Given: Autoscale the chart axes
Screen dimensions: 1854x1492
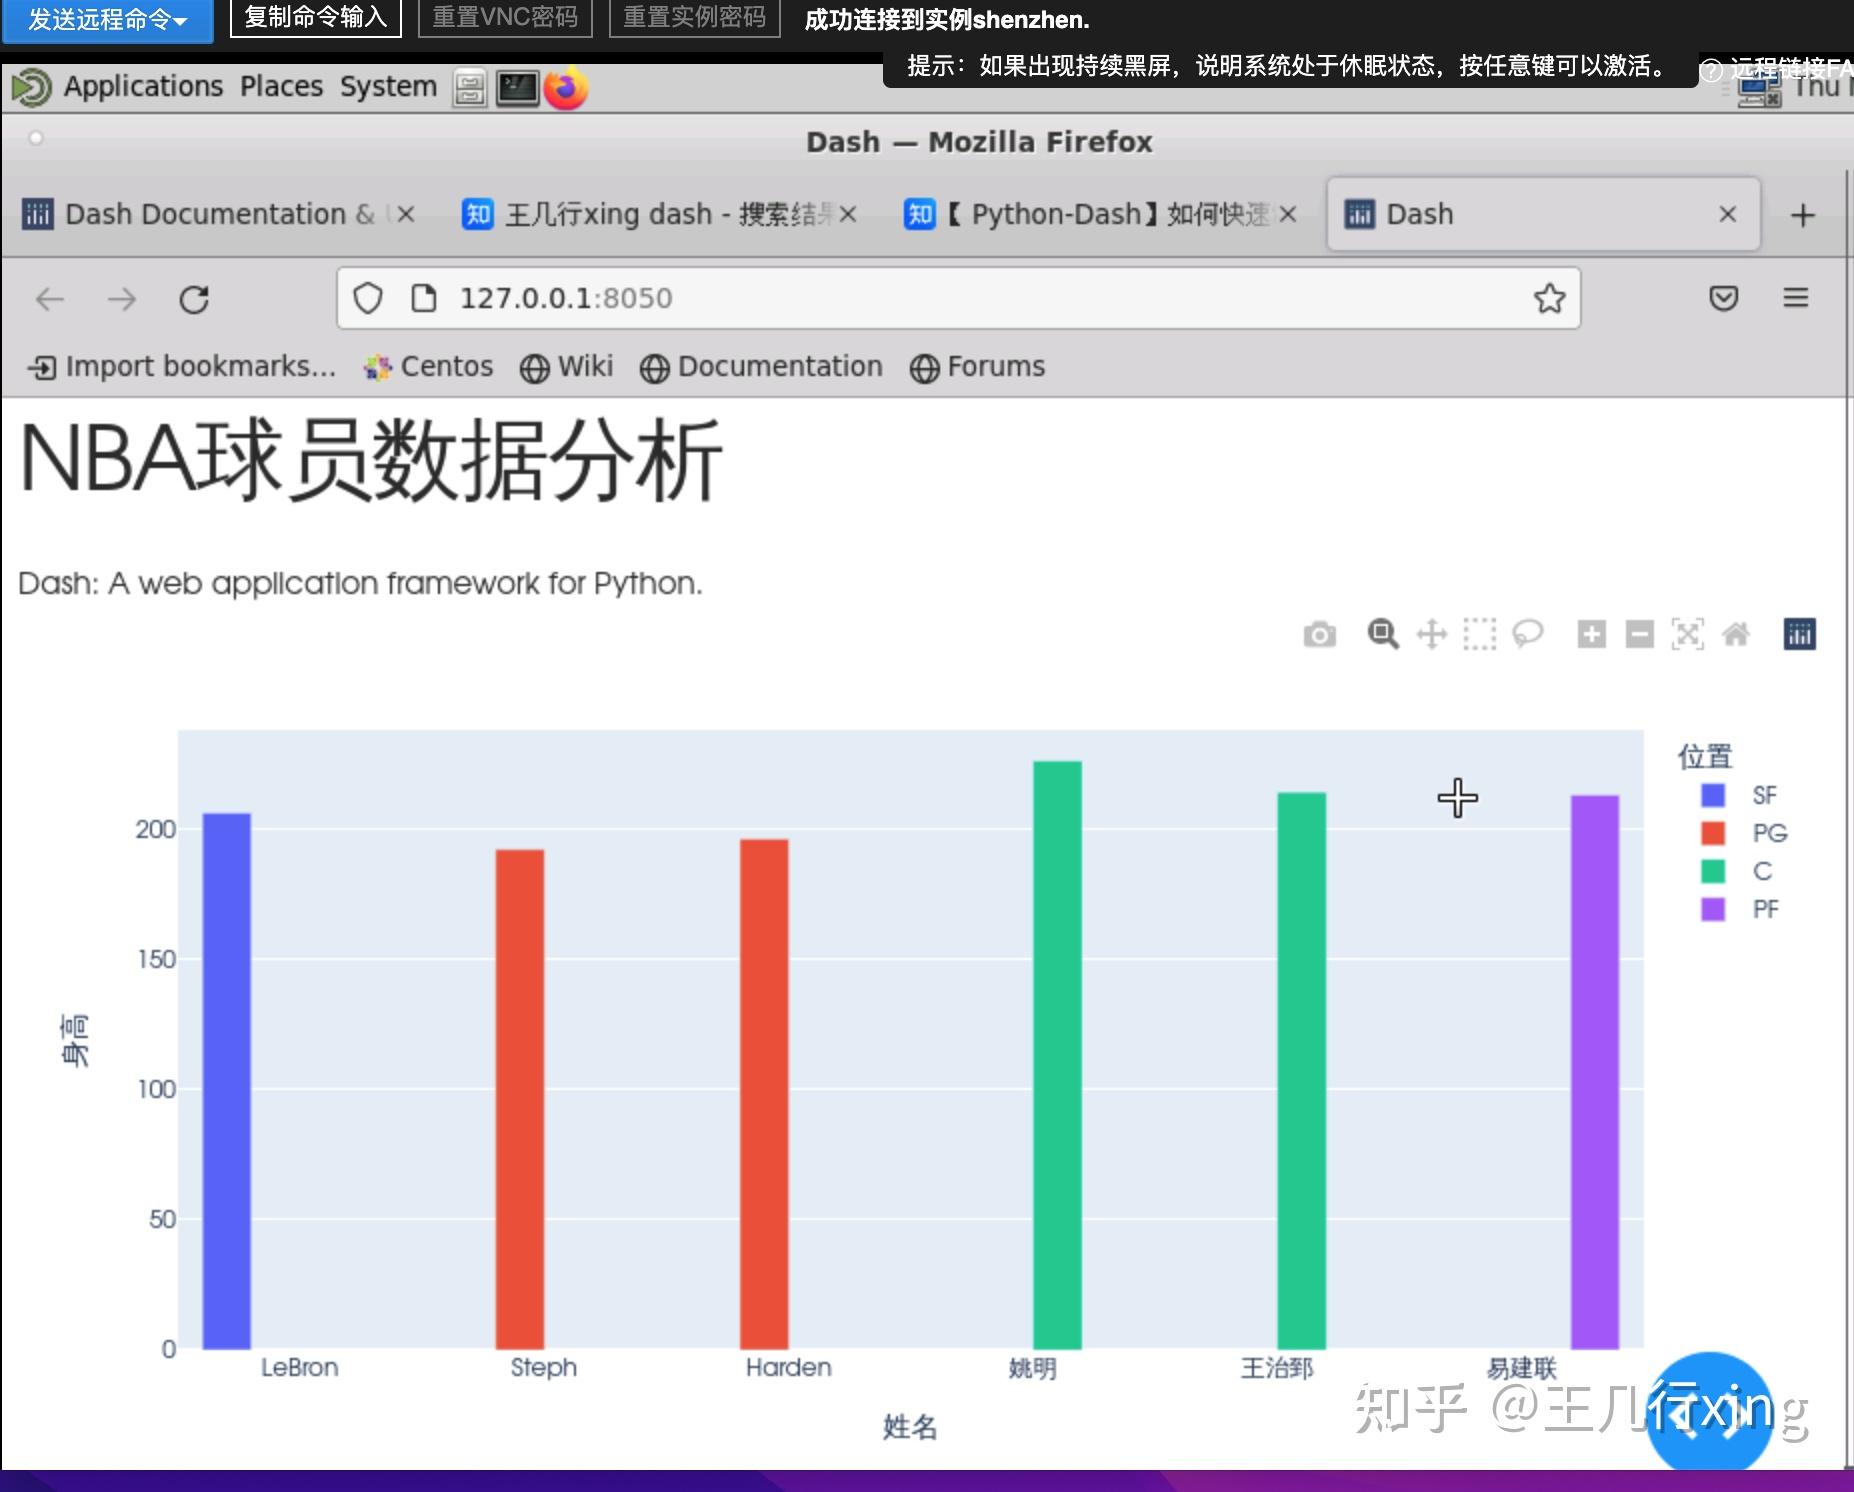Looking at the screenshot, I should pos(1687,633).
